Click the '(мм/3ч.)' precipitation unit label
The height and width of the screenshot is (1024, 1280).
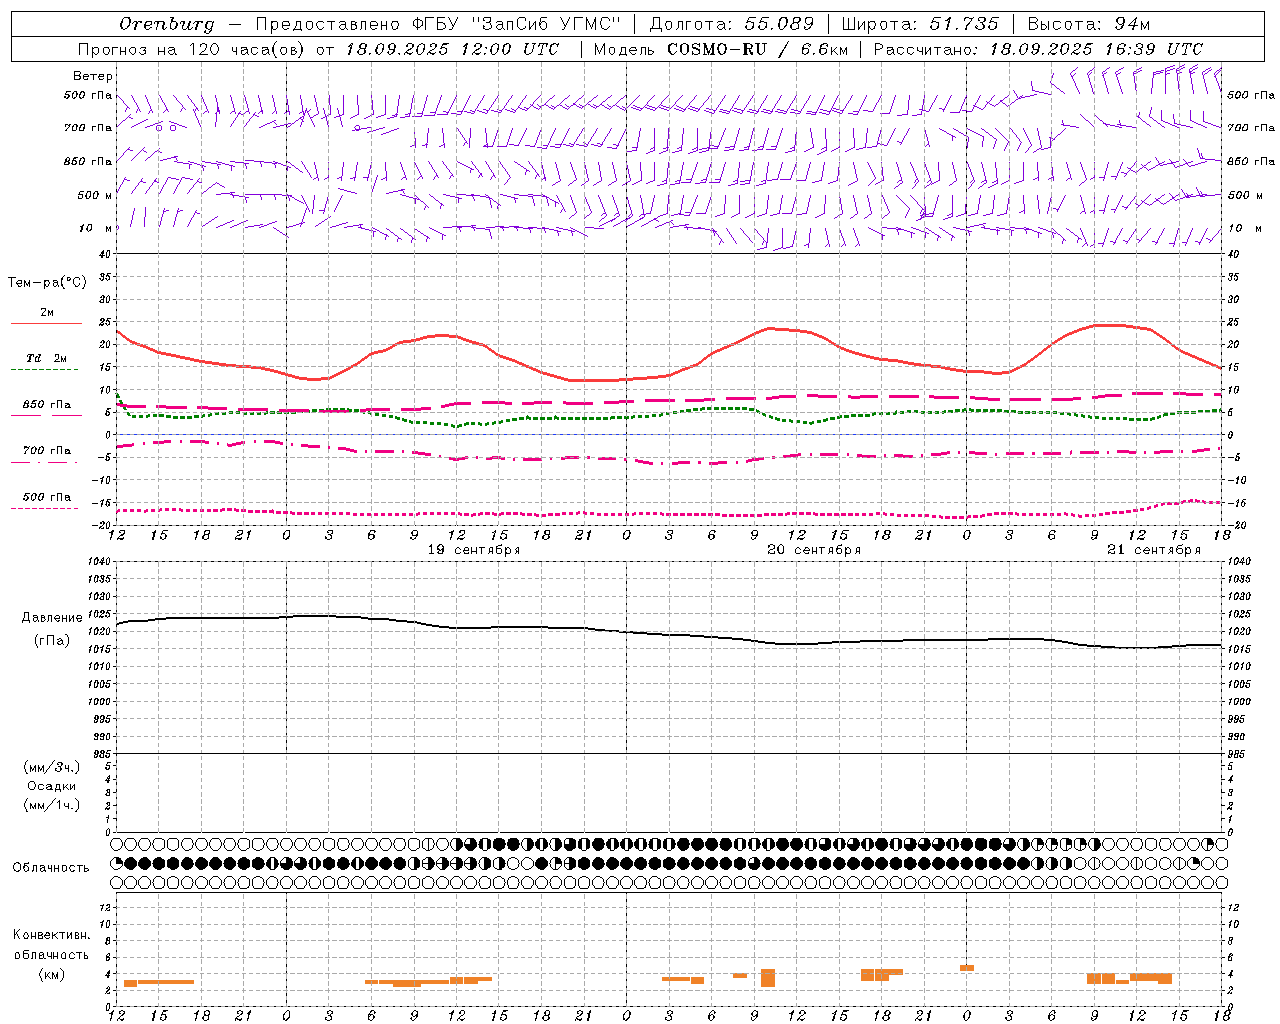(52, 767)
